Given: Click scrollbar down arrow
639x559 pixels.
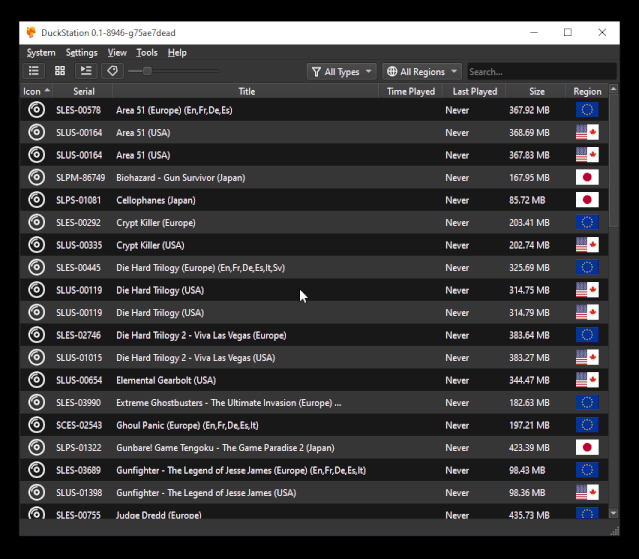Looking at the screenshot, I should 613,513.
